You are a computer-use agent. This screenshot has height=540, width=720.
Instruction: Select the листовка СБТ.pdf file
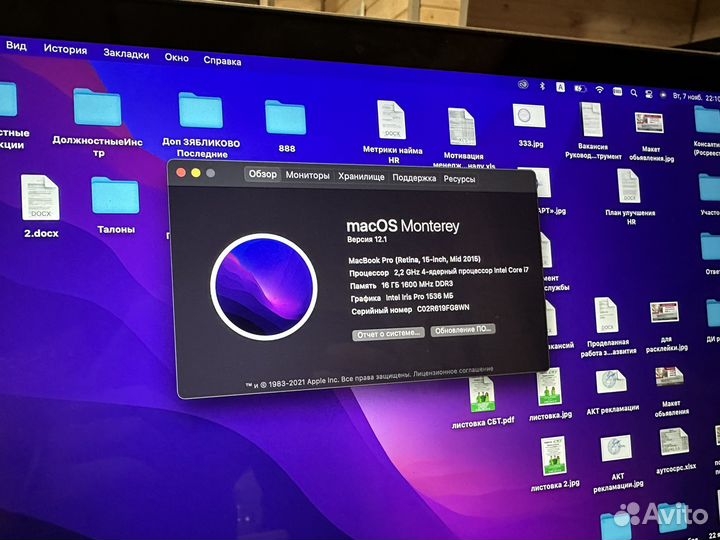(482, 394)
